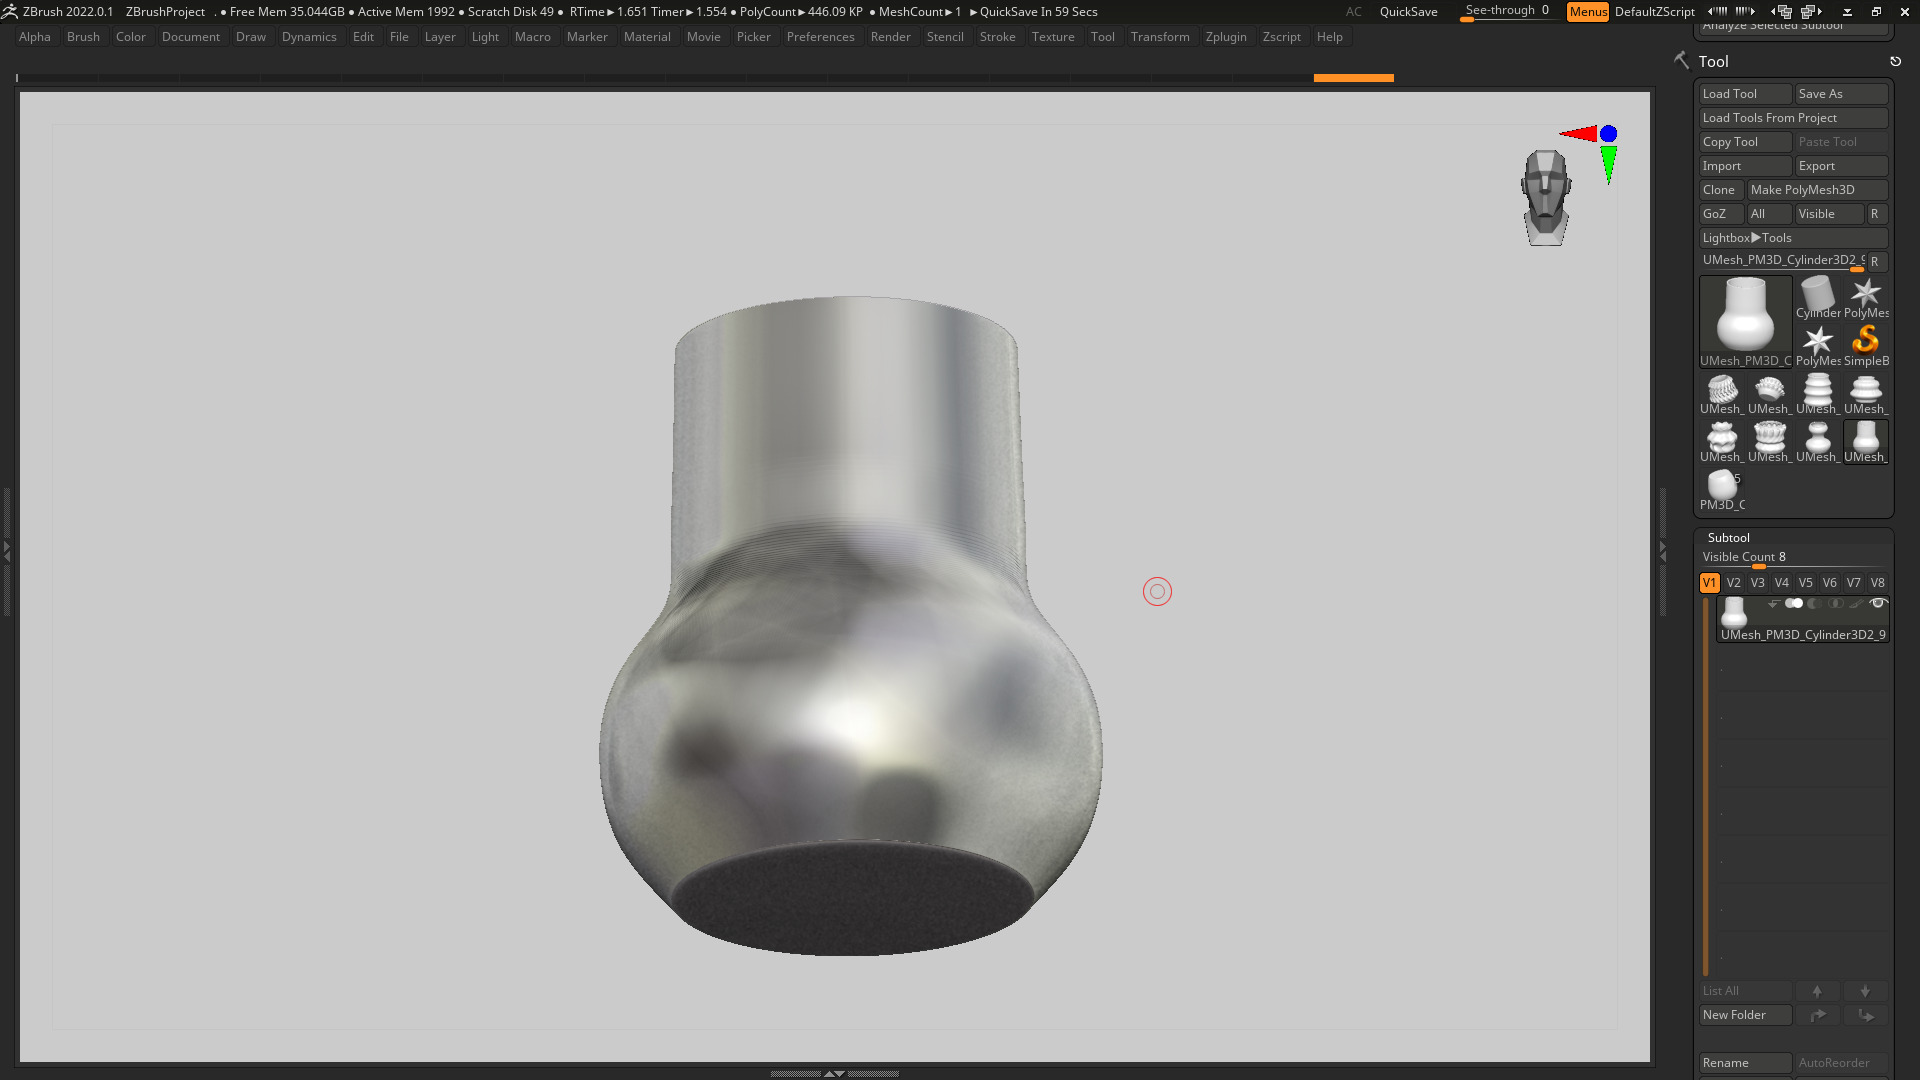Toggle the Menus button
The image size is (1920, 1080).
coord(1588,12)
